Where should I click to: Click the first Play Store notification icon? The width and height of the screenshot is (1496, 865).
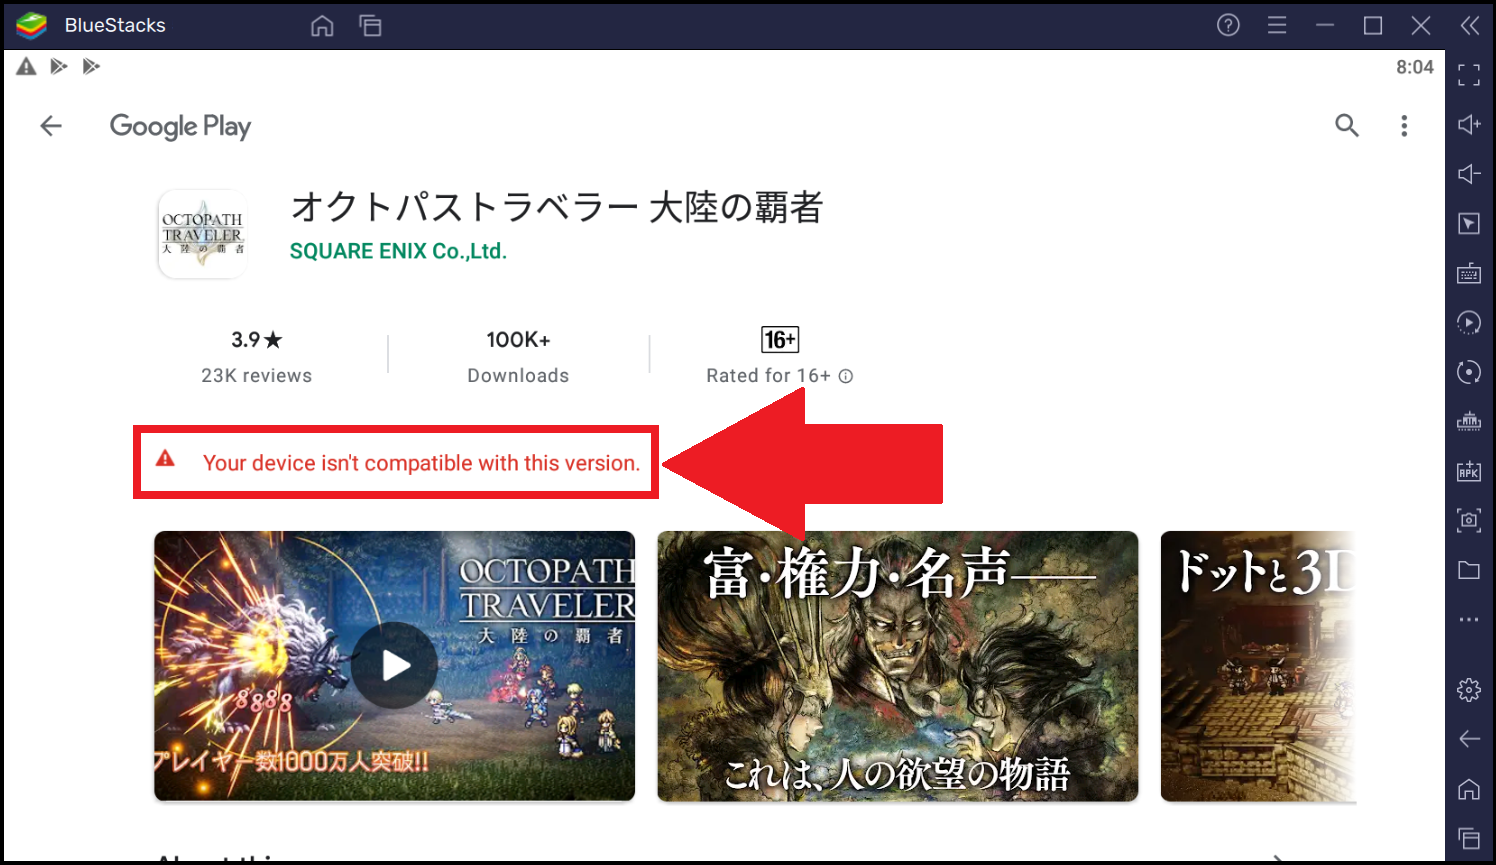[59, 66]
